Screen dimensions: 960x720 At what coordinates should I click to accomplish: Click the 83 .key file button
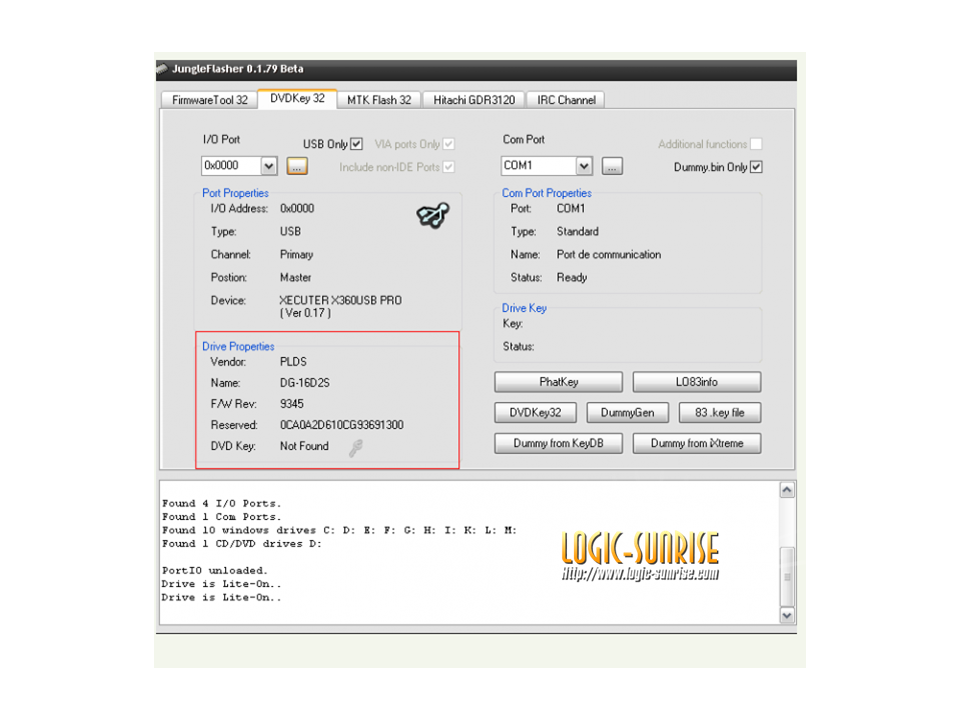click(720, 413)
